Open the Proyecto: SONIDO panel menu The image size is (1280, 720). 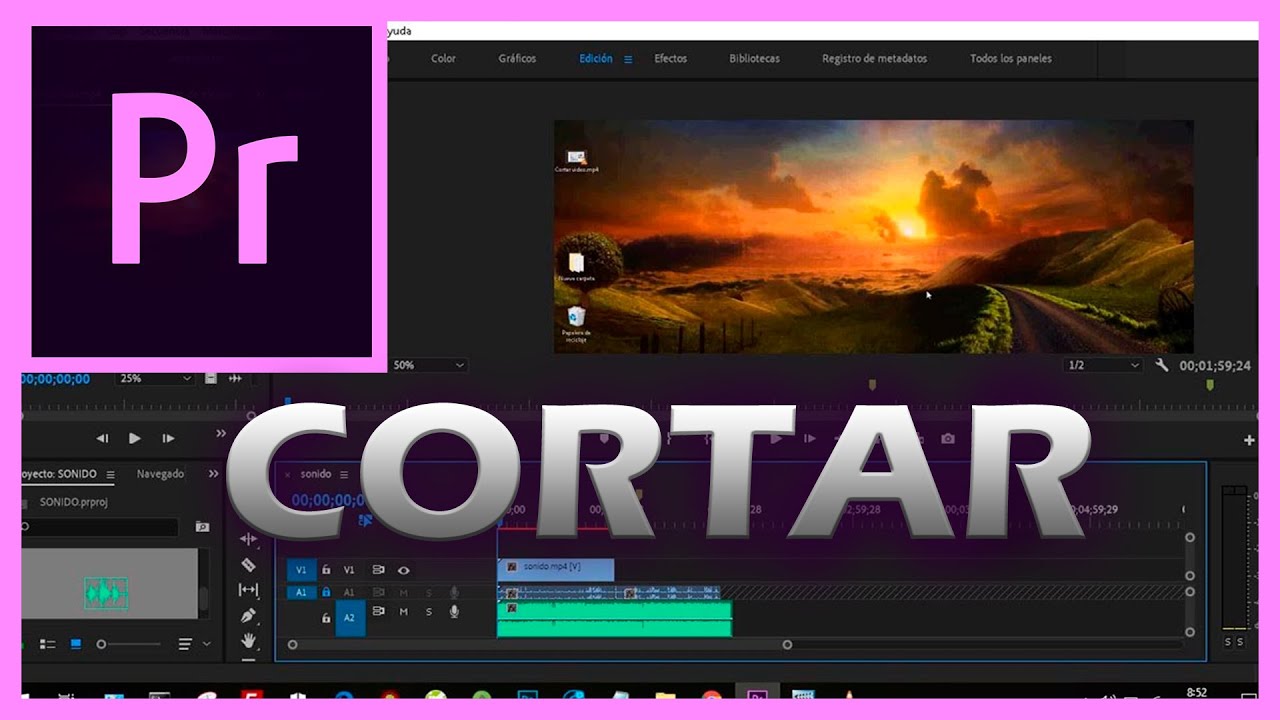pos(111,475)
